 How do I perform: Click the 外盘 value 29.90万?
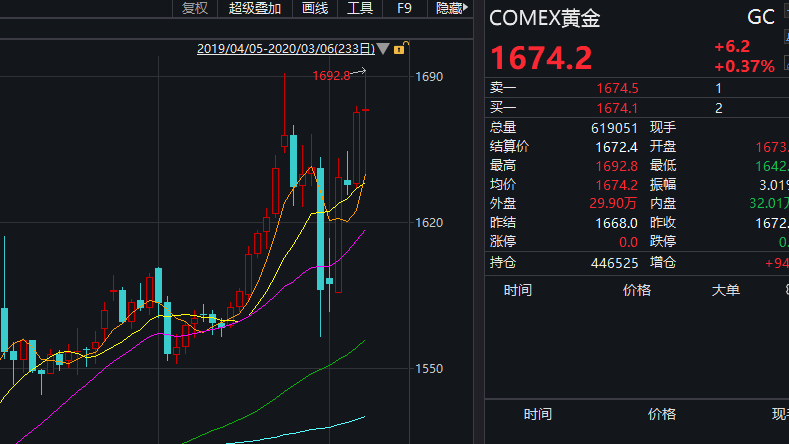pos(613,203)
